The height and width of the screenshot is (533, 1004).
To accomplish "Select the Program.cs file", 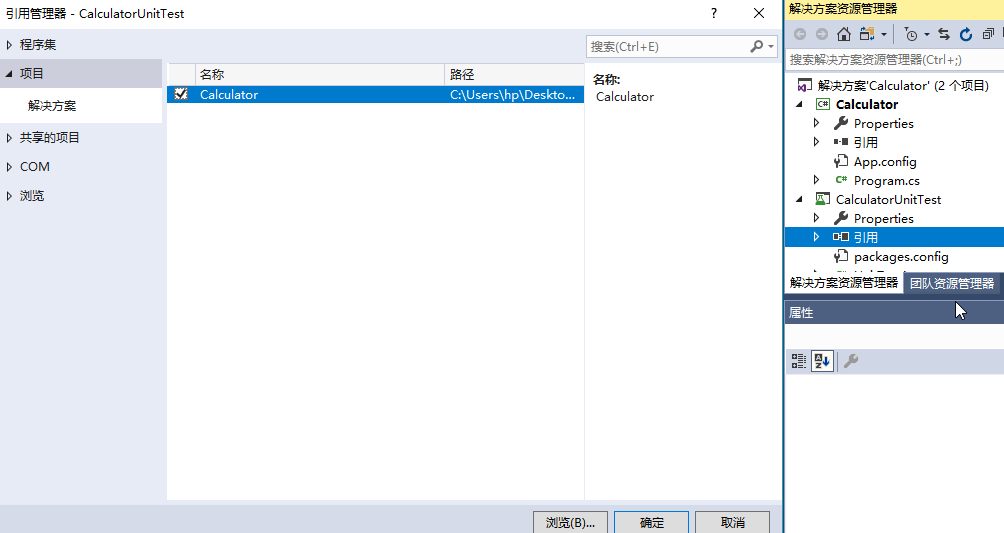I will (887, 181).
